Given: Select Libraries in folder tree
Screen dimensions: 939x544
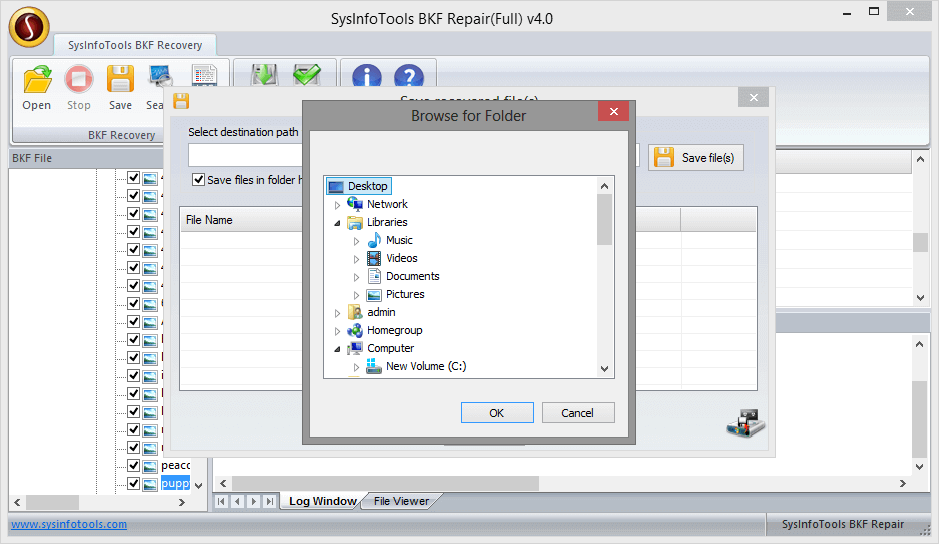Looking at the screenshot, I should [387, 222].
